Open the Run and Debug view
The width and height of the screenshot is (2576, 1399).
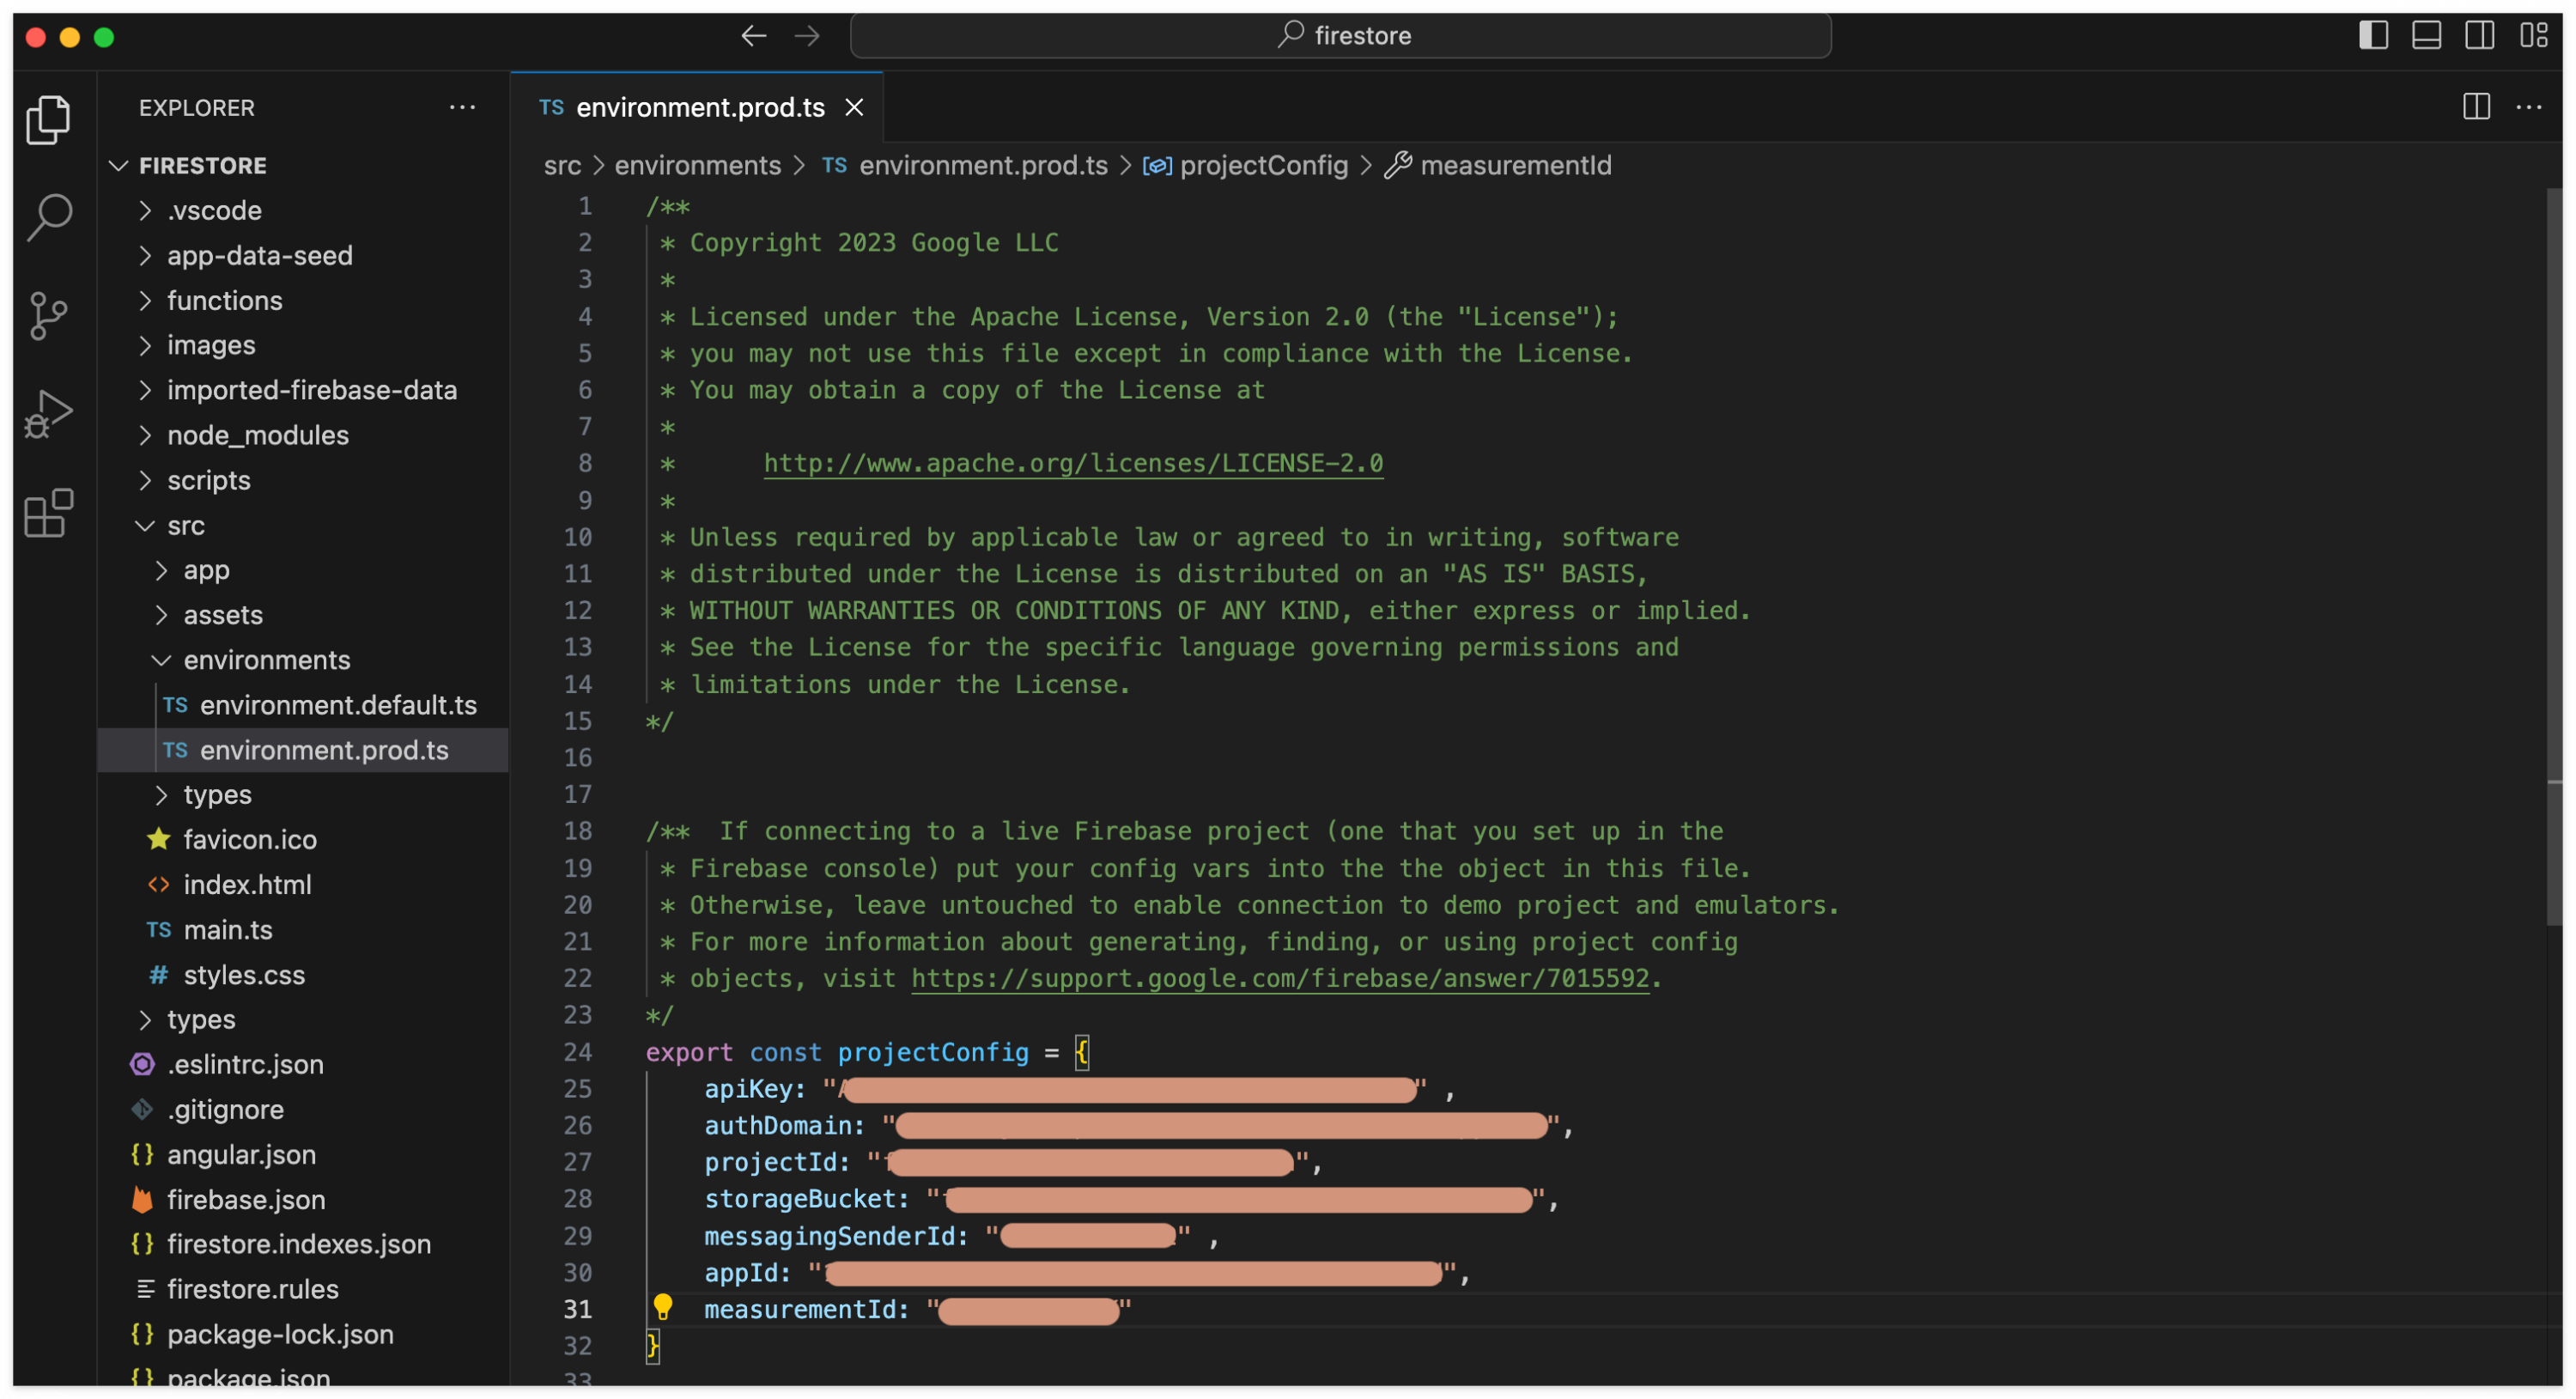(x=48, y=414)
